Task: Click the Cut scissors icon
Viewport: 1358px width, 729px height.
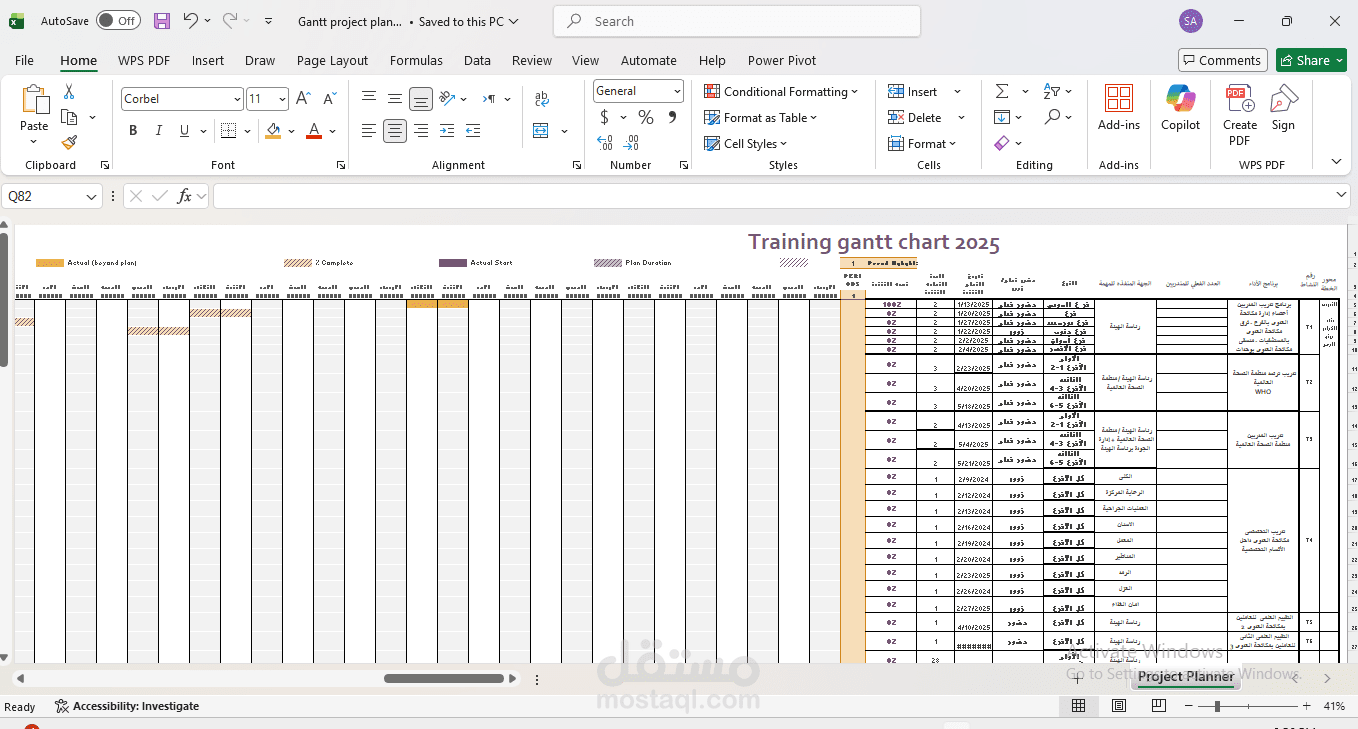Action: (x=69, y=92)
